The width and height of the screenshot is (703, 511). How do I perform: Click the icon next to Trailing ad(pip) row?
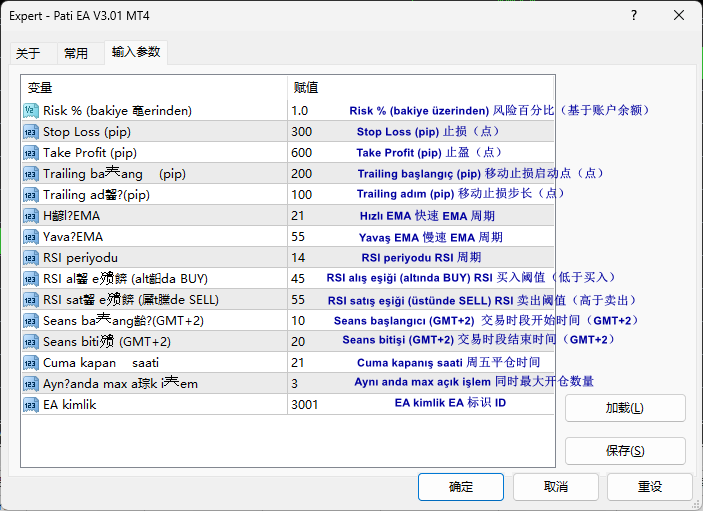31,195
